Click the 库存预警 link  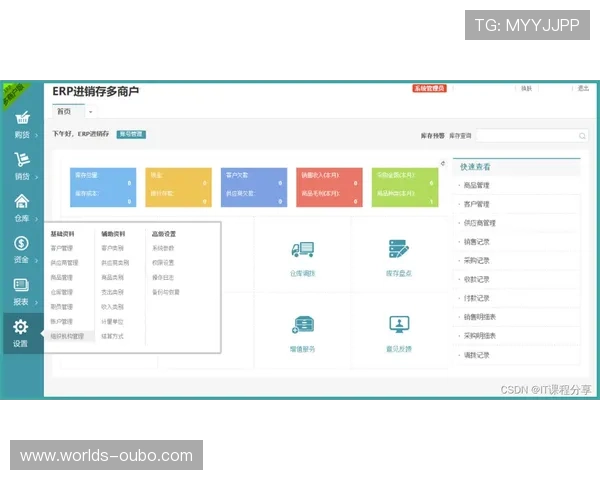click(x=433, y=136)
